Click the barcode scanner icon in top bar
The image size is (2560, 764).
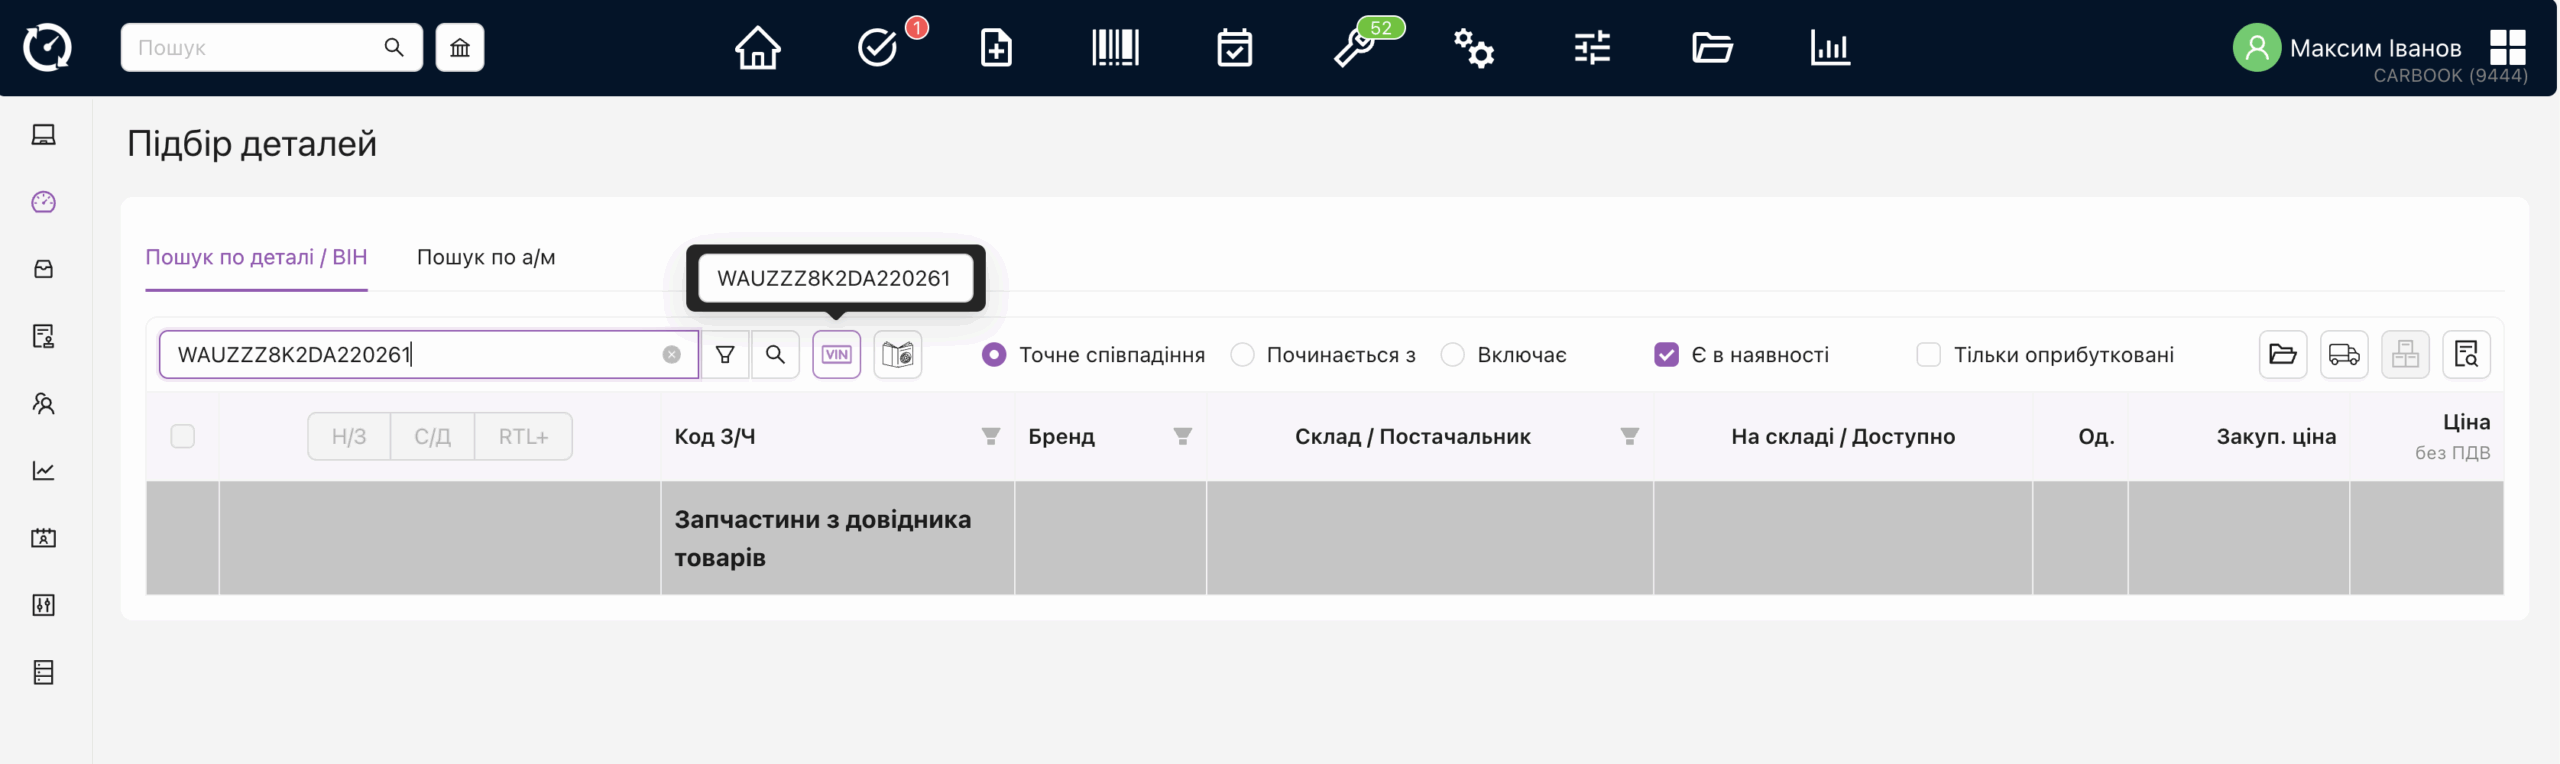(x=1115, y=48)
